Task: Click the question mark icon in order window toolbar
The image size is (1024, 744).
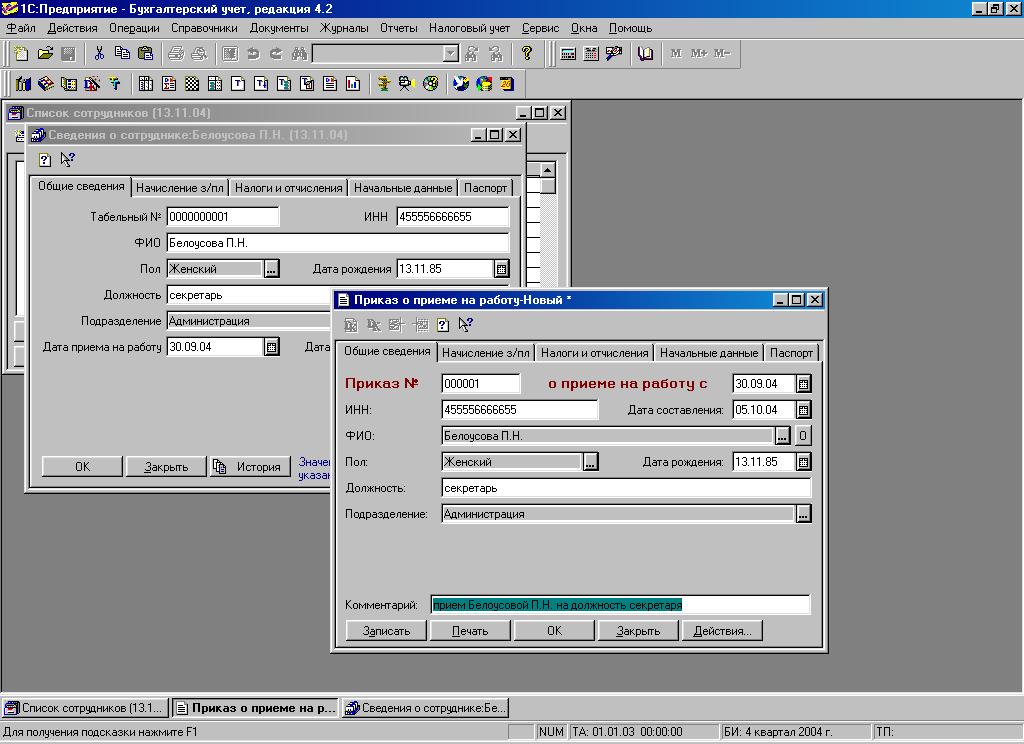Action: pos(443,325)
